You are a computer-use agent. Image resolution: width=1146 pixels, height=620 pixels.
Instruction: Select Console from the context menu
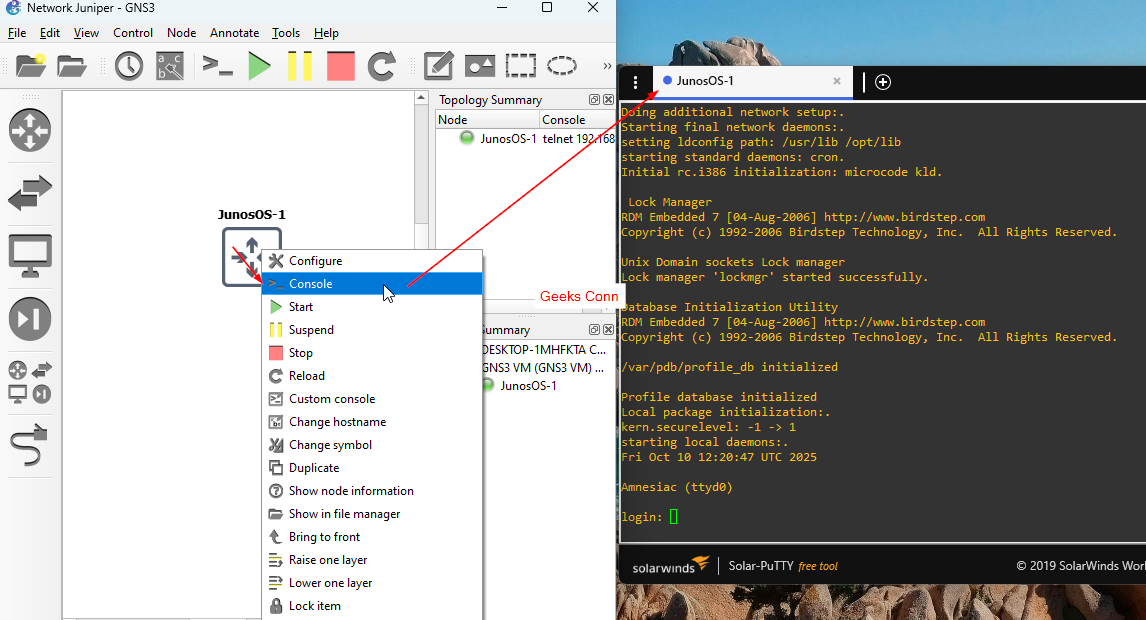[311, 284]
